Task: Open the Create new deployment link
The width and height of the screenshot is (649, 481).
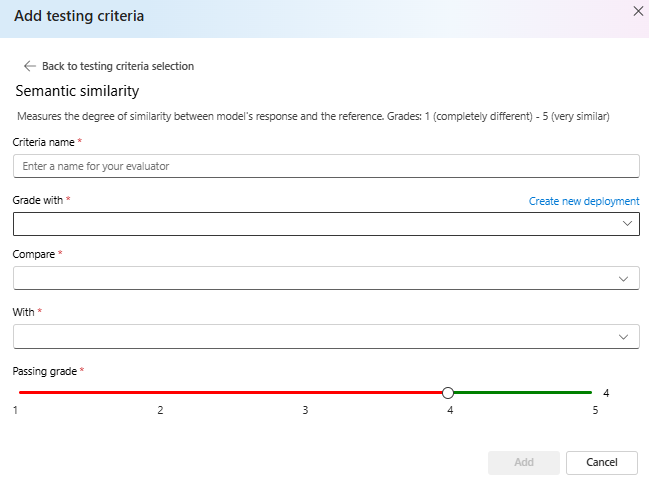Action: (583, 201)
